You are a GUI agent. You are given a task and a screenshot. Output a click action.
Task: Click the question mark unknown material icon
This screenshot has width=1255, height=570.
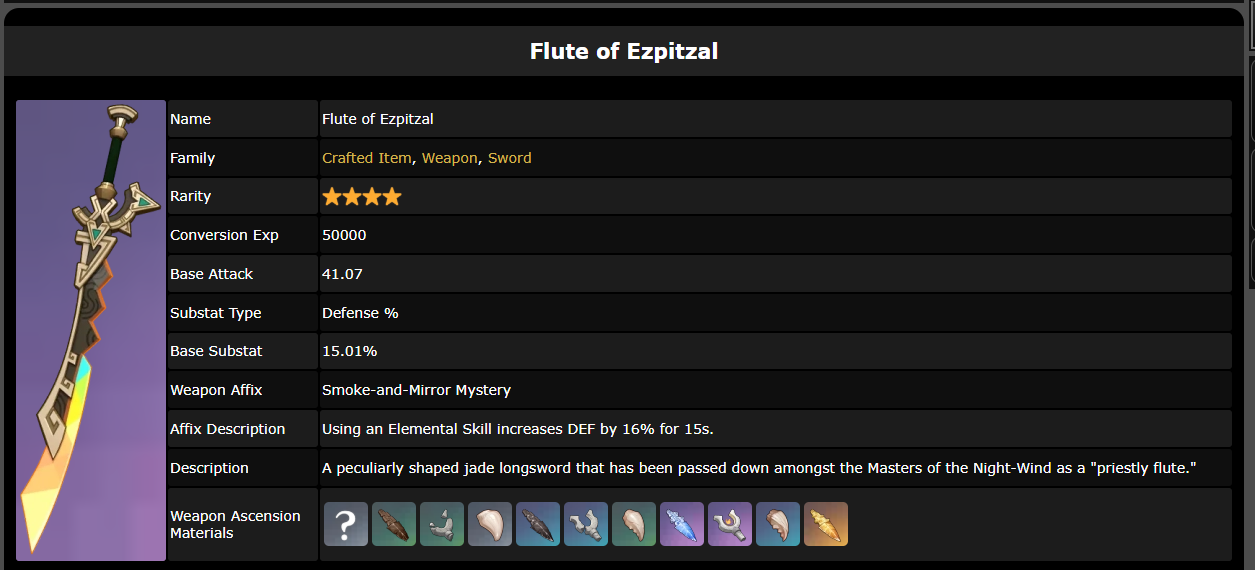point(346,524)
